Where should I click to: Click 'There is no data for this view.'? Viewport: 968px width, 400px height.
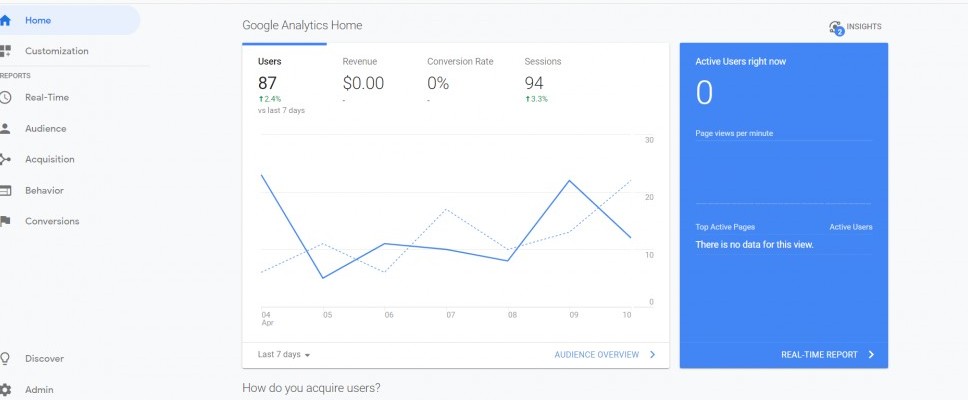[x=754, y=245]
